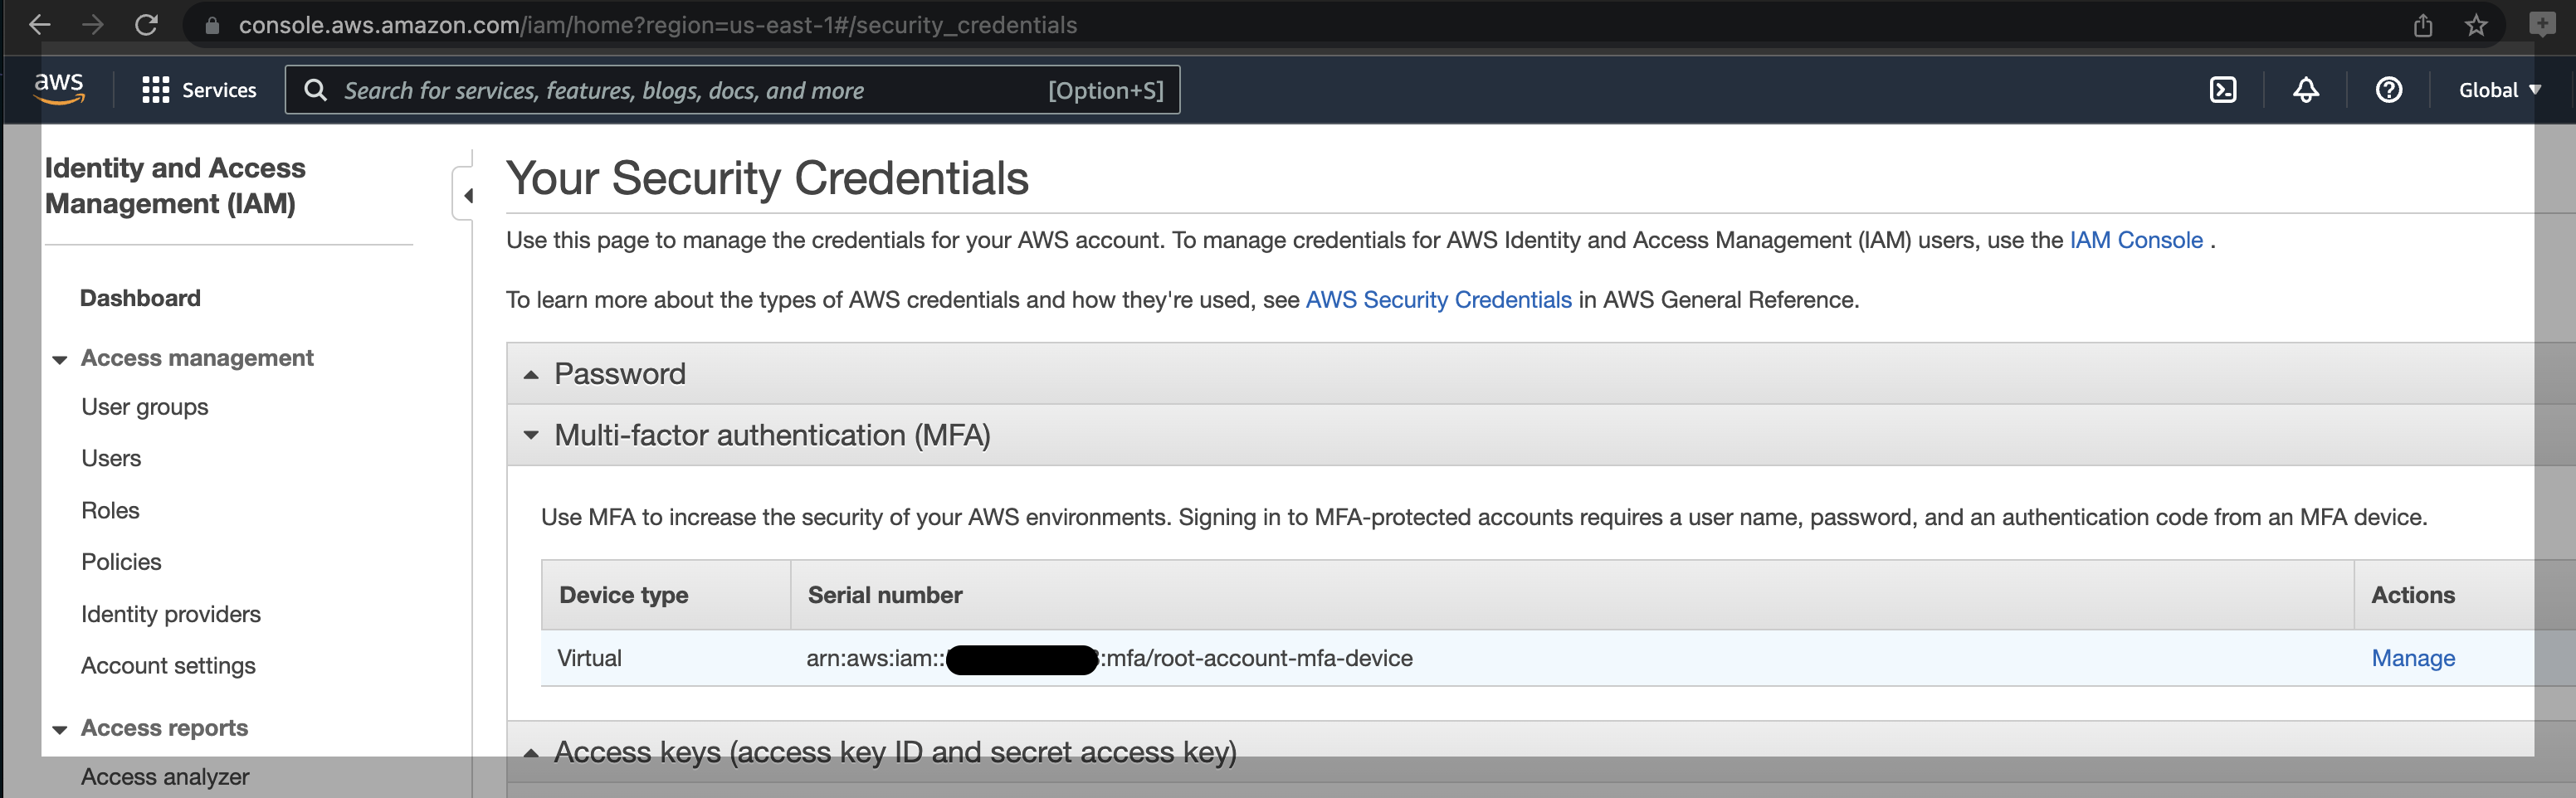Reload the page with the refresh icon
Screen dimensions: 2576x798
[x=146, y=25]
